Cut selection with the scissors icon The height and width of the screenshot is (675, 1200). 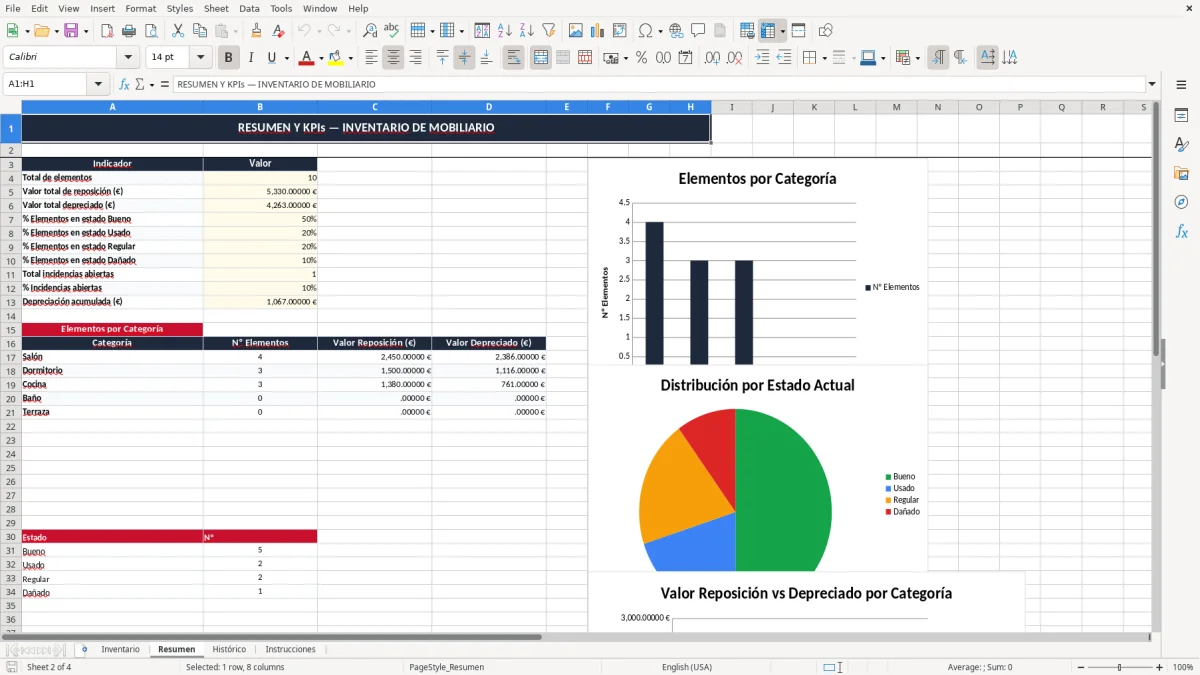click(177, 31)
